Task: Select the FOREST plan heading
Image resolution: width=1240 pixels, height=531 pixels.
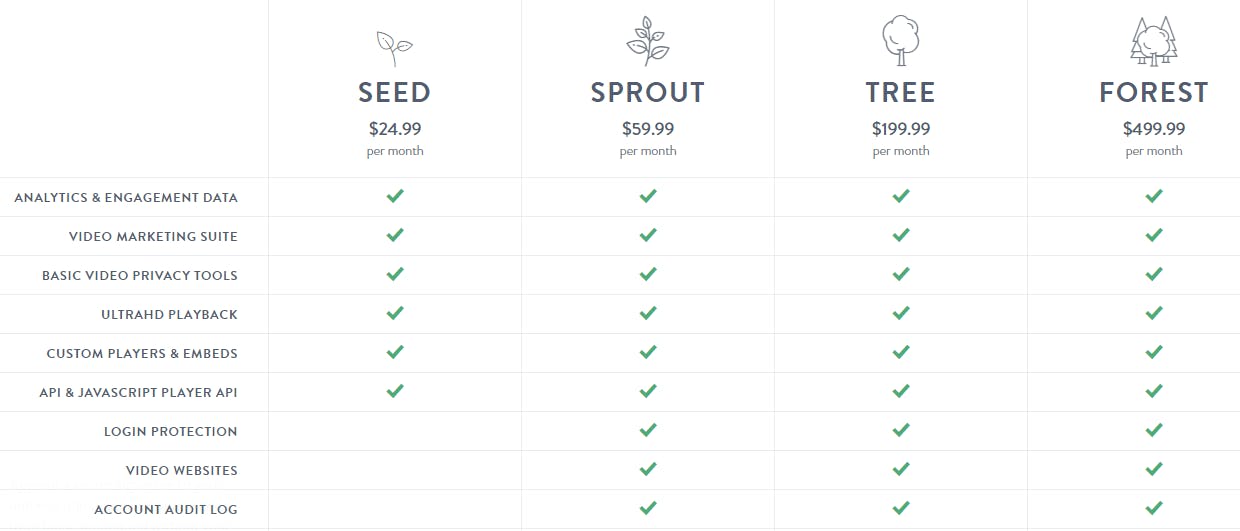Action: (x=1154, y=93)
